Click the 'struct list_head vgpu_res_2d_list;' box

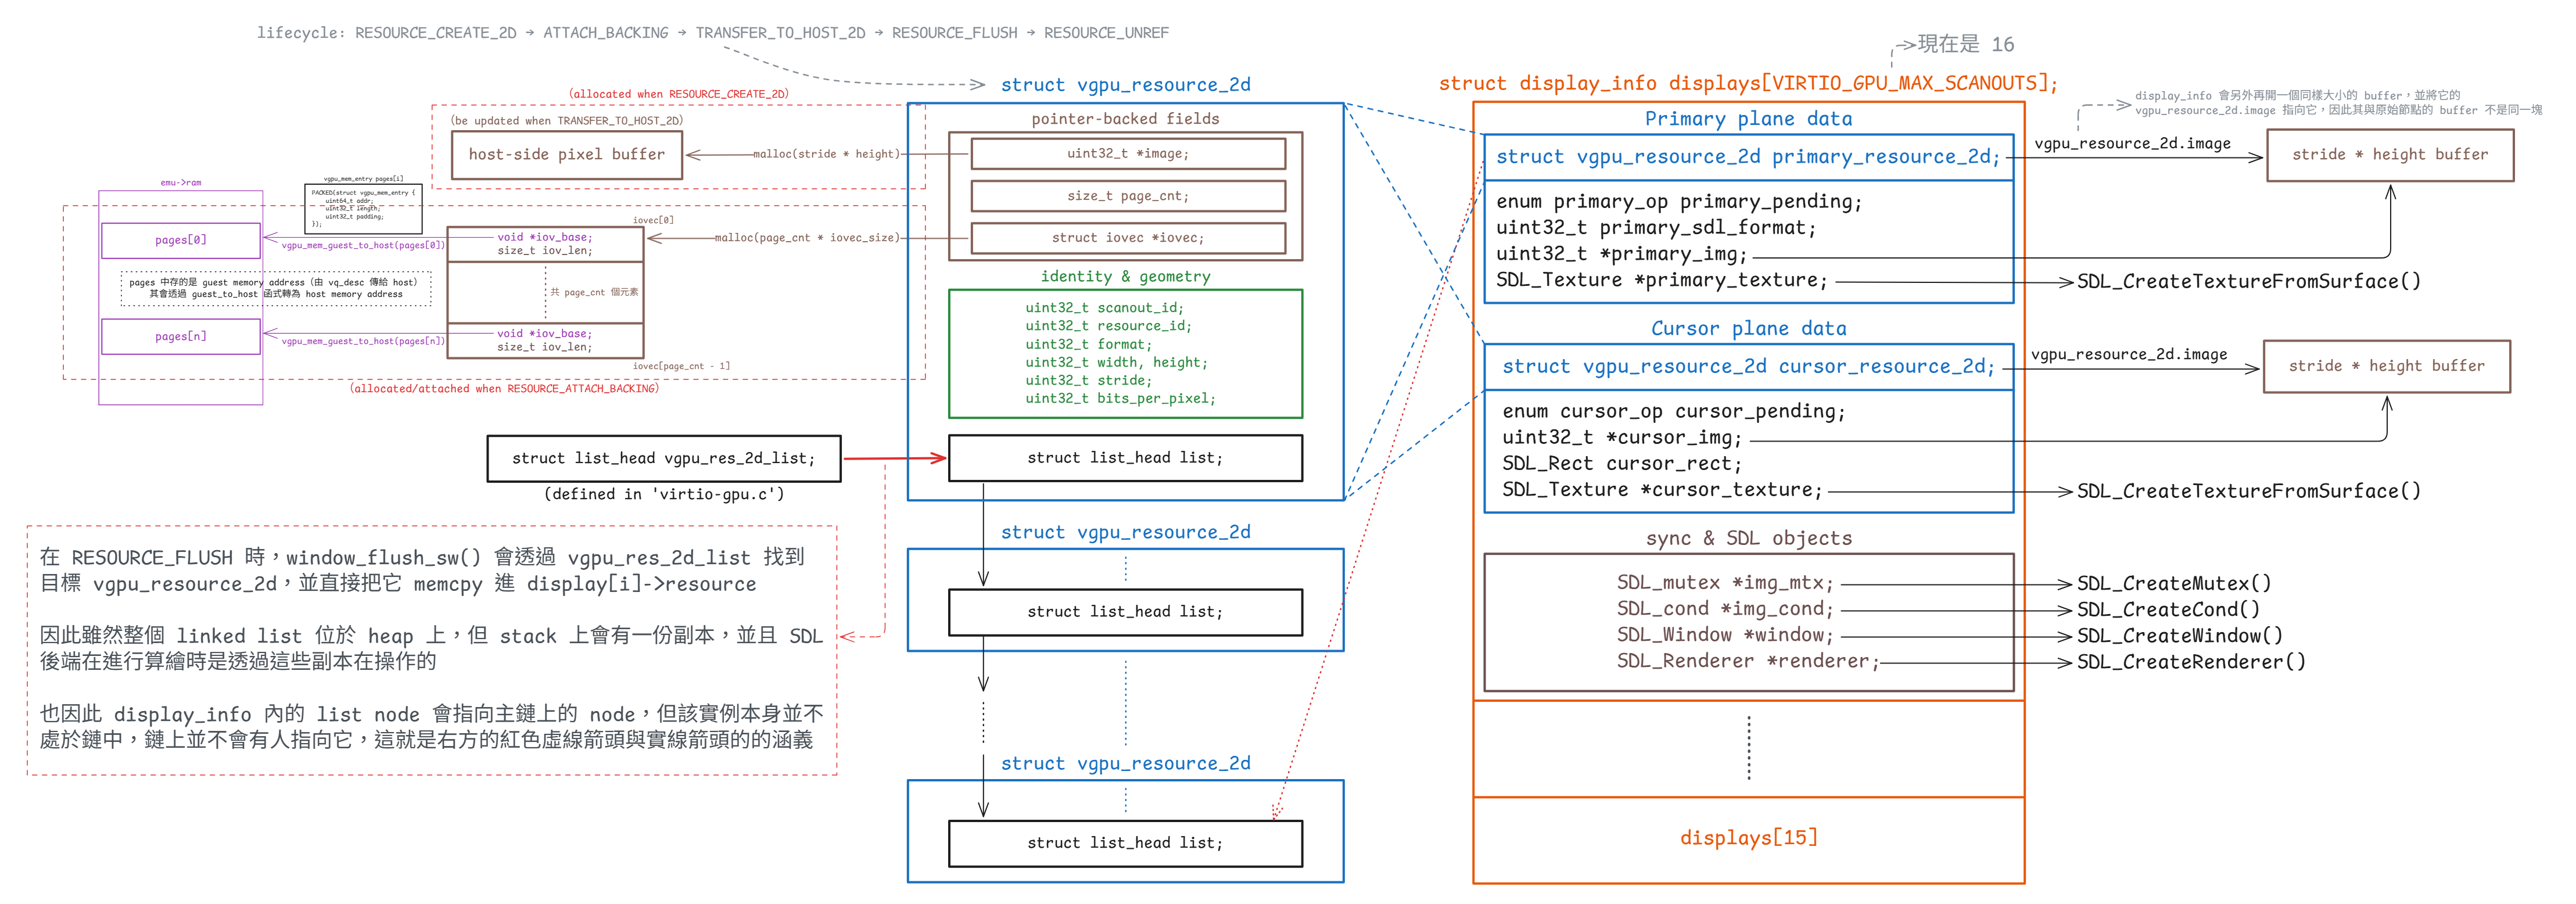[663, 458]
